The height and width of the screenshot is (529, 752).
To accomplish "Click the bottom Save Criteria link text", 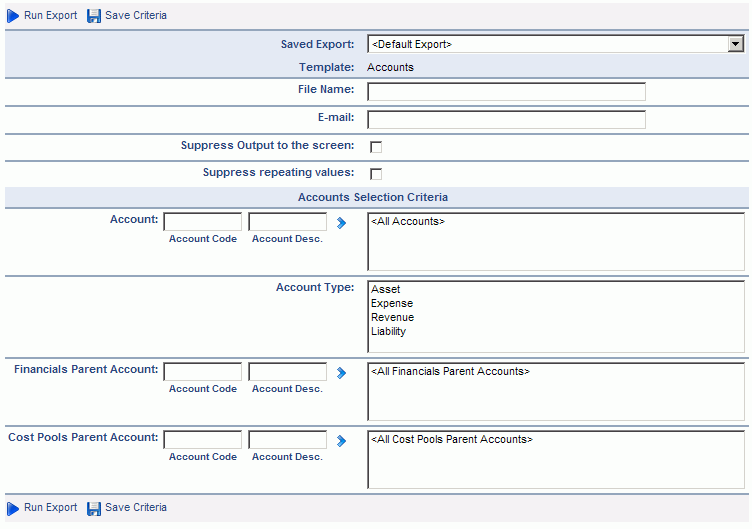I will (x=136, y=507).
